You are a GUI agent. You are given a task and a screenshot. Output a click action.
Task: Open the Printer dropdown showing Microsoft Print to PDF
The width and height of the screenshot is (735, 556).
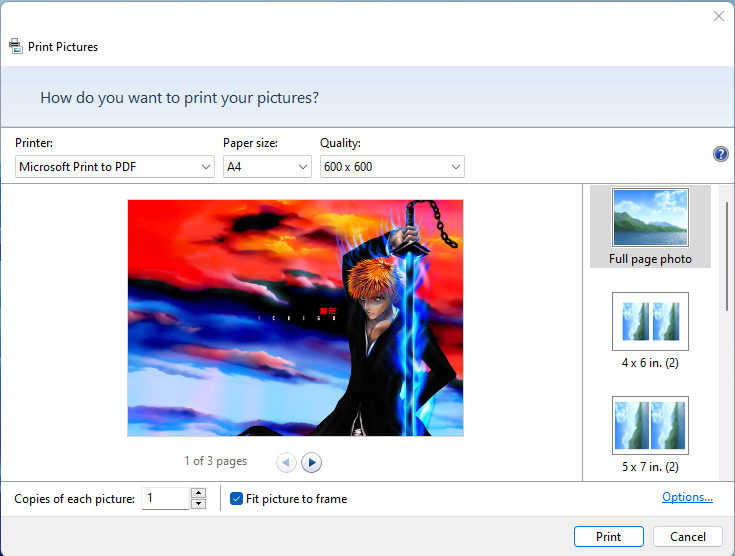(115, 167)
